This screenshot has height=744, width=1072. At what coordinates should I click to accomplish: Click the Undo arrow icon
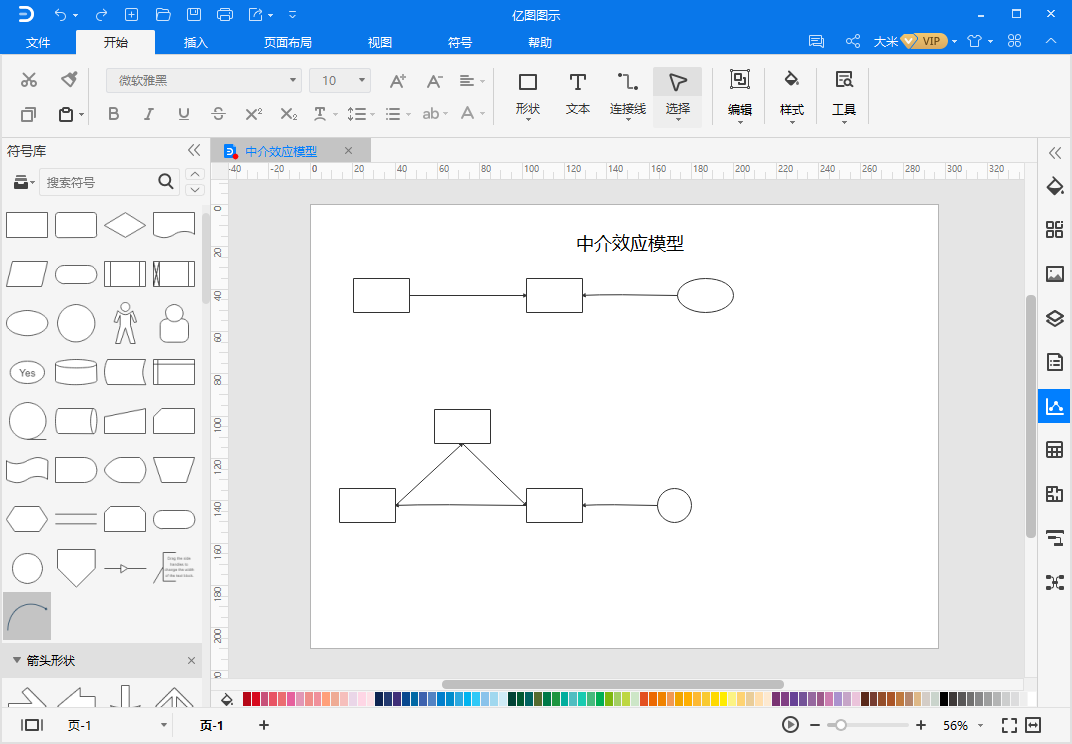[x=61, y=14]
